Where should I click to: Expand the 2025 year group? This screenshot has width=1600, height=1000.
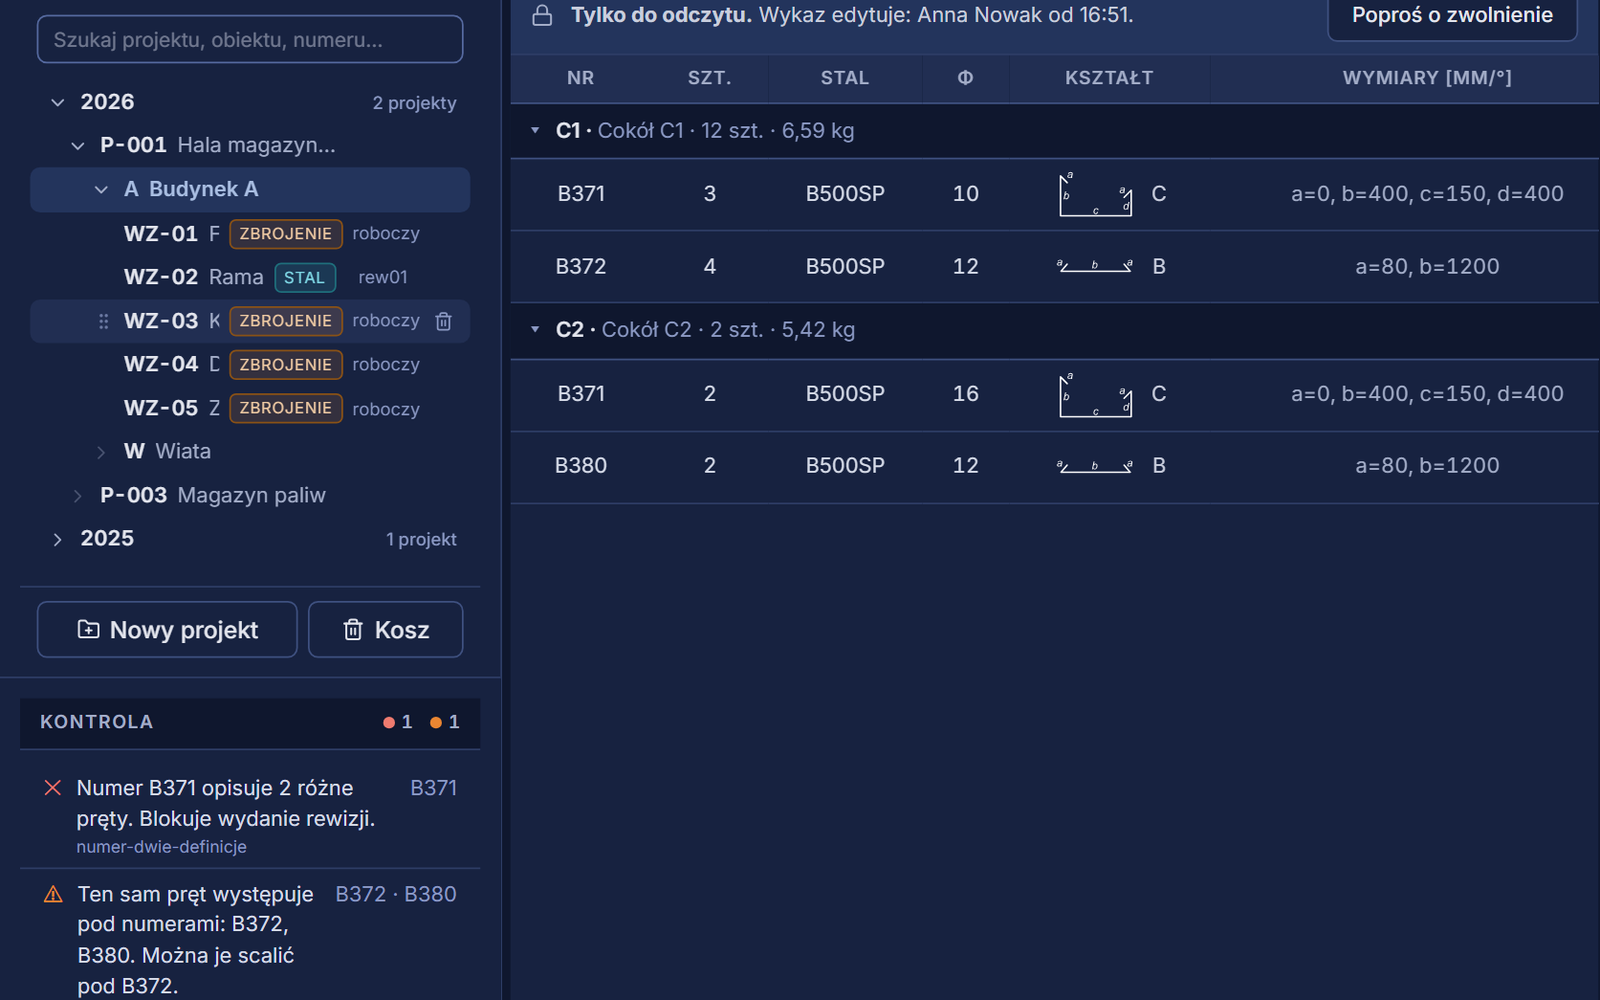tap(58, 539)
